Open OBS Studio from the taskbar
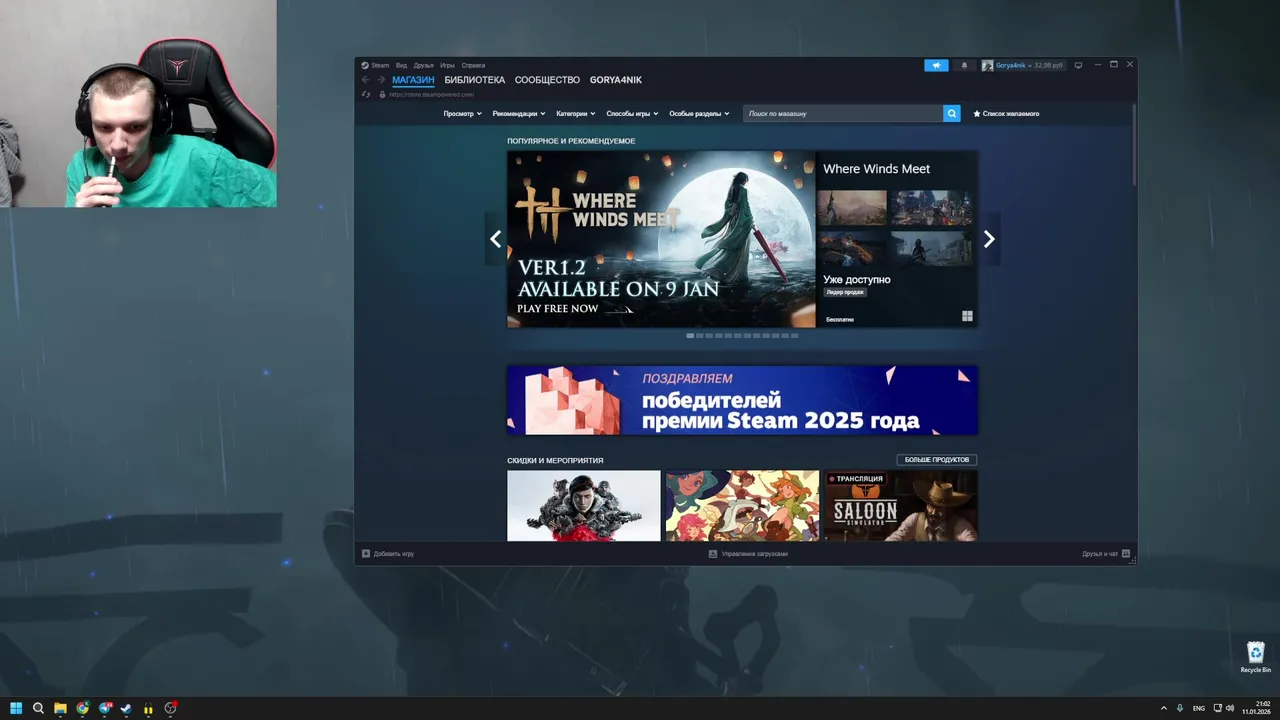This screenshot has height=720, width=1280. click(170, 708)
